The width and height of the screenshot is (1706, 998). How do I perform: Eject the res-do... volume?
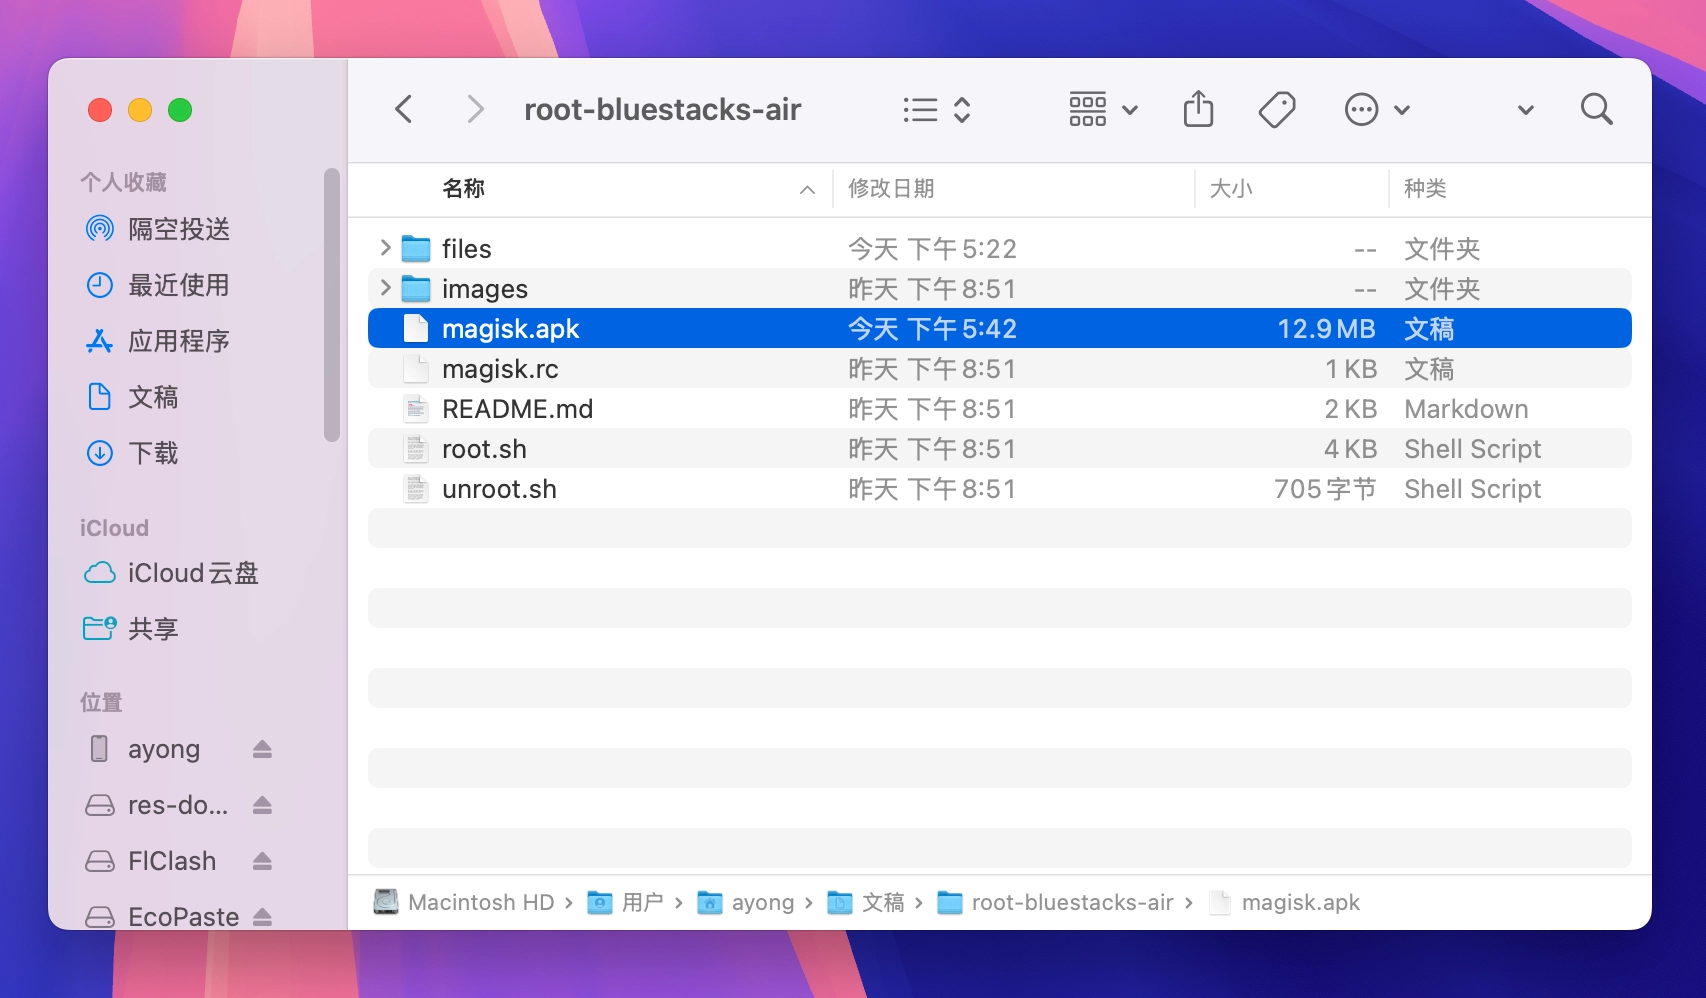(262, 805)
